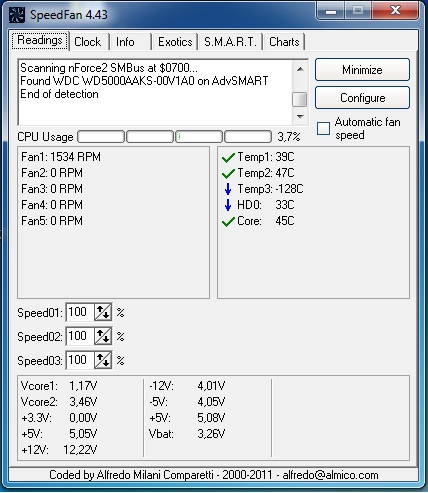
Task: Open the Configure dialog
Action: point(362,98)
